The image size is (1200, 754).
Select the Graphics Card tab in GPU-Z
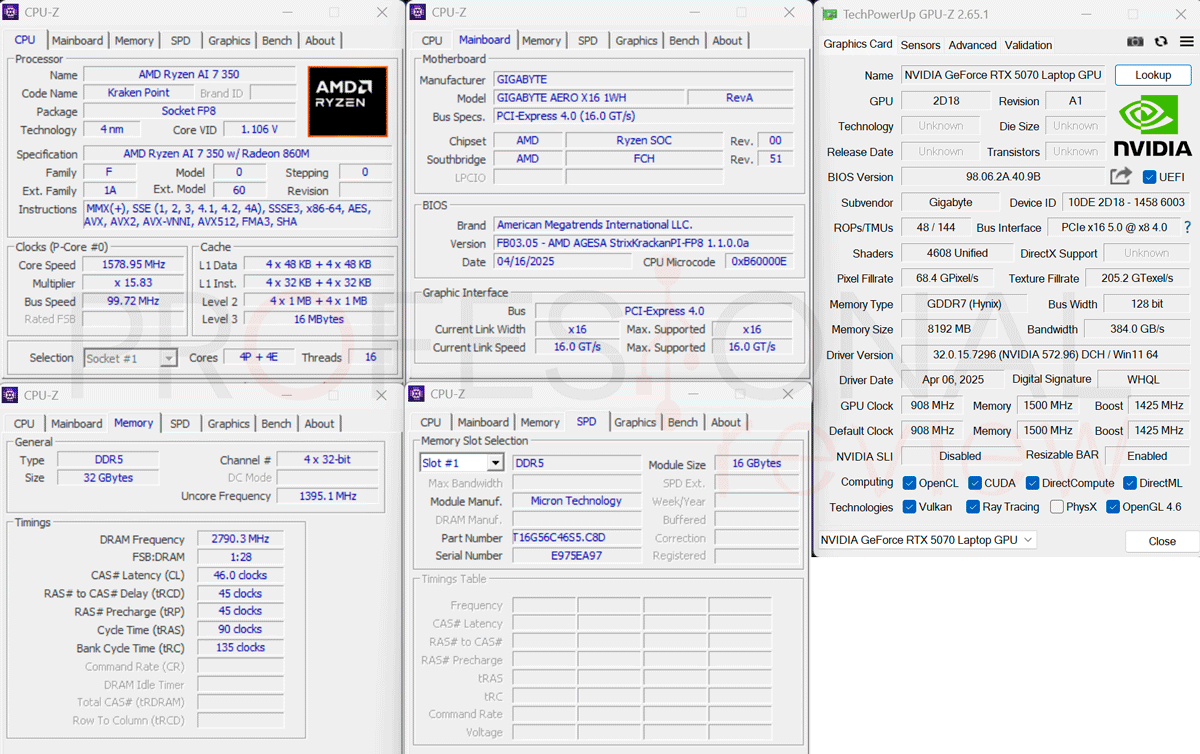click(x=858, y=44)
